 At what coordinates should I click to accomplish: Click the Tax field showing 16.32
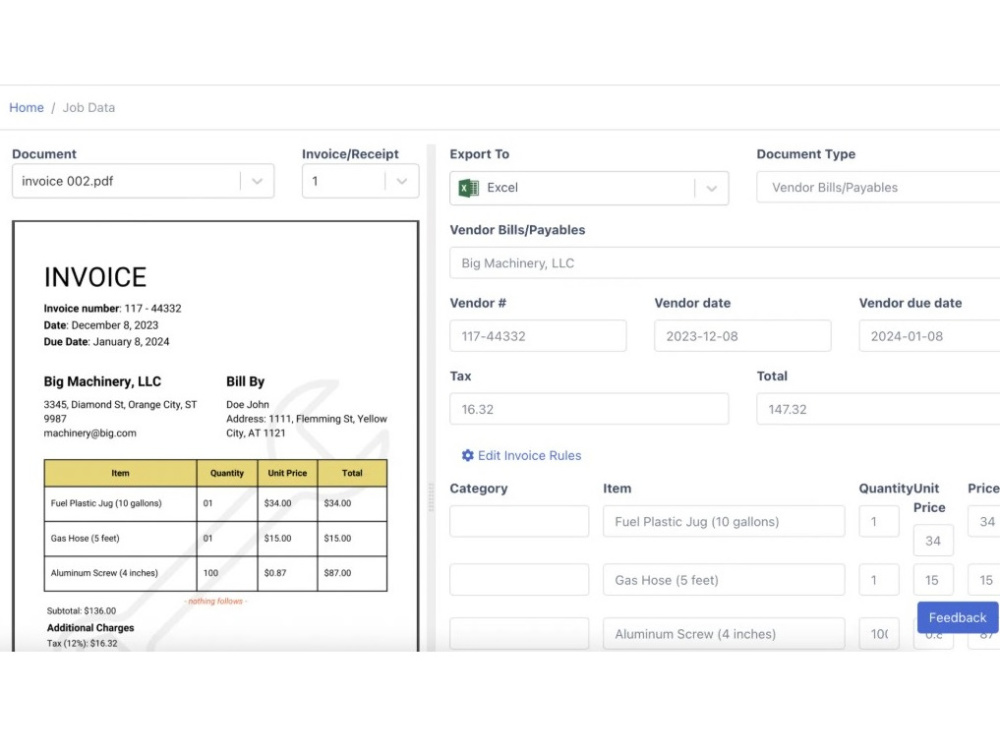[589, 409]
